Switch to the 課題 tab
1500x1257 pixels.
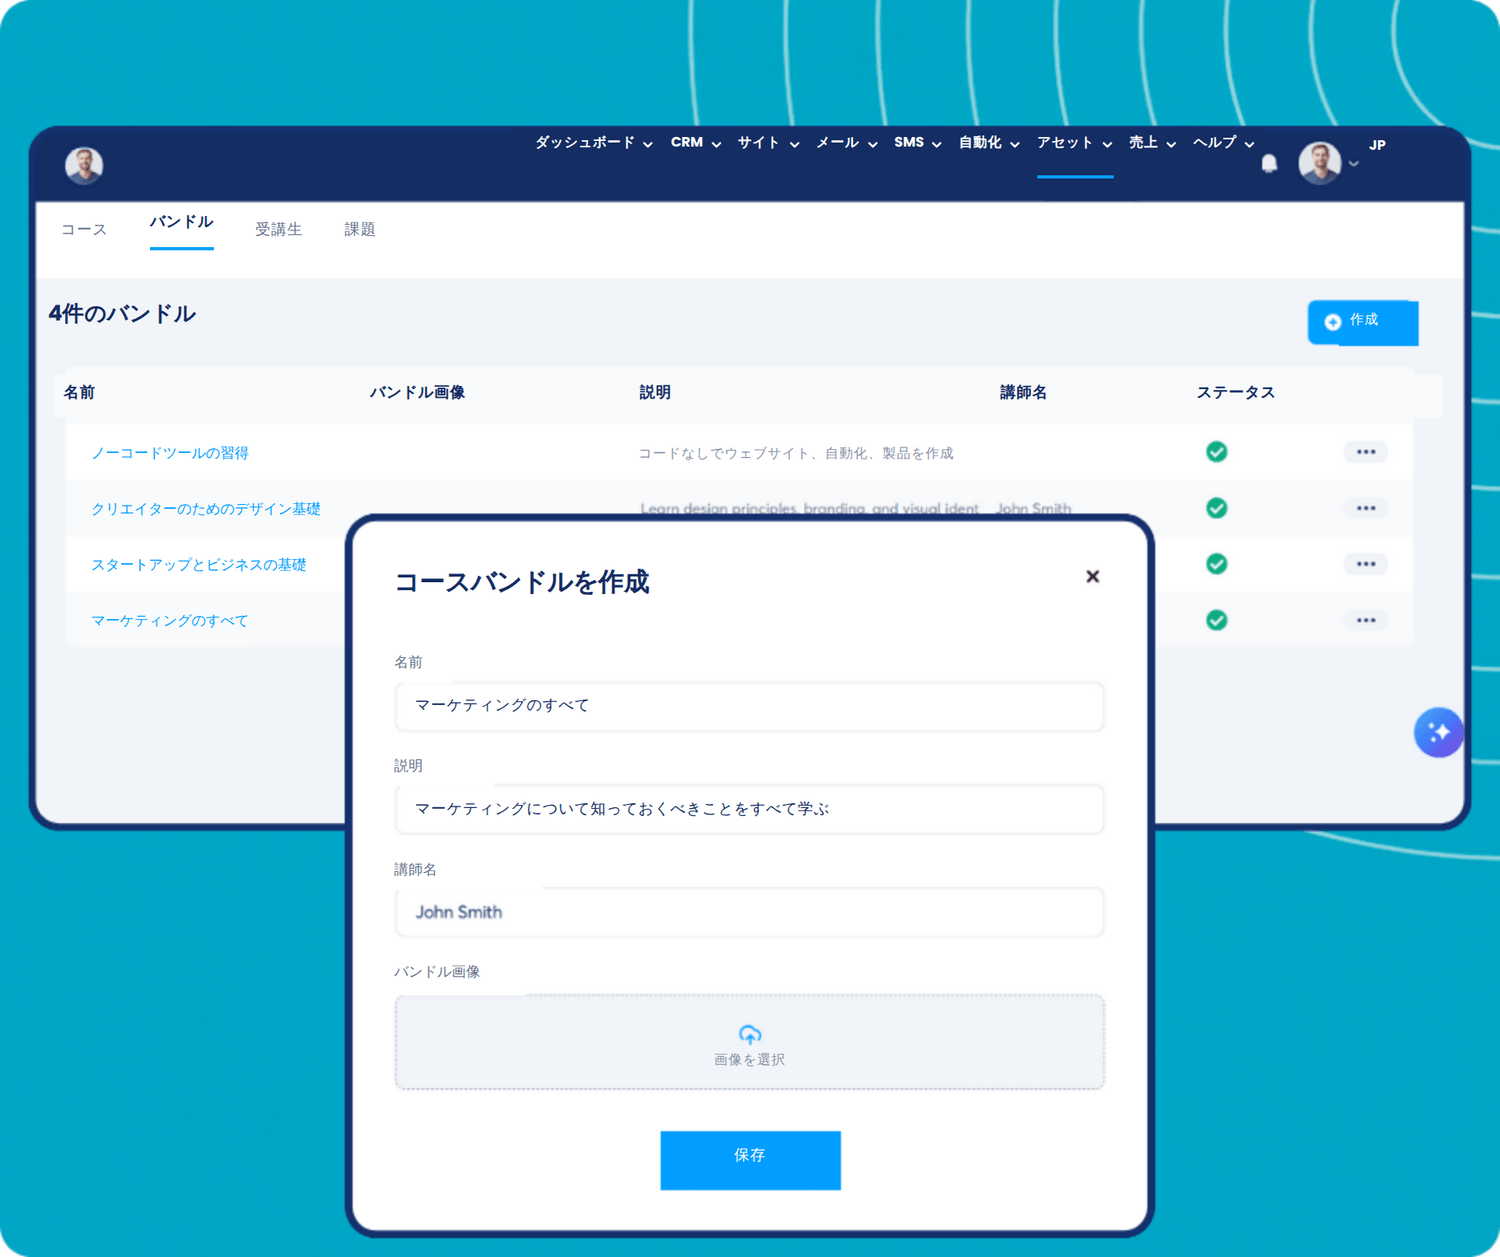click(360, 229)
